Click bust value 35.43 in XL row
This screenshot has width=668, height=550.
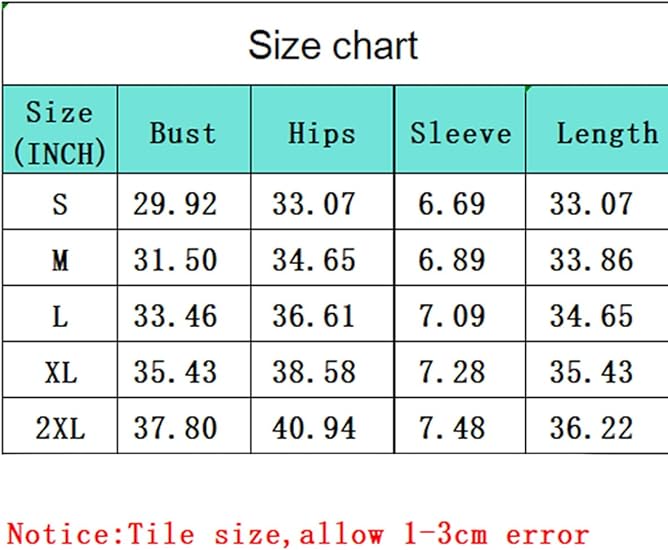click(x=175, y=372)
